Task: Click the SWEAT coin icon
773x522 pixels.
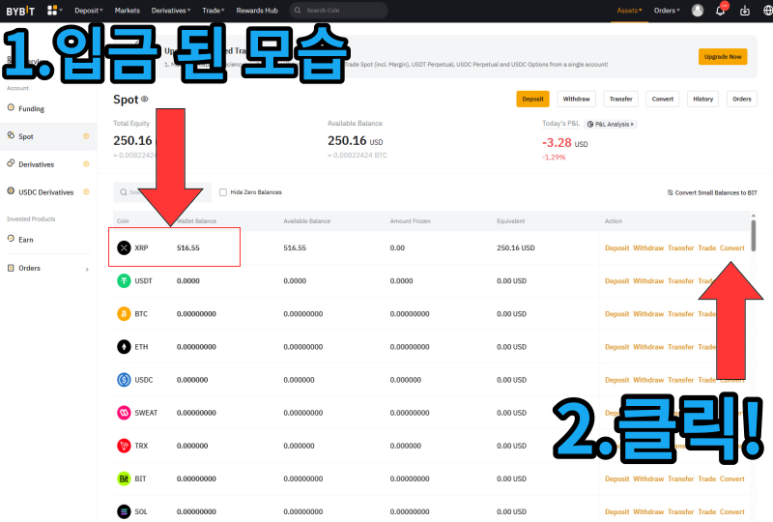Action: click(x=124, y=413)
